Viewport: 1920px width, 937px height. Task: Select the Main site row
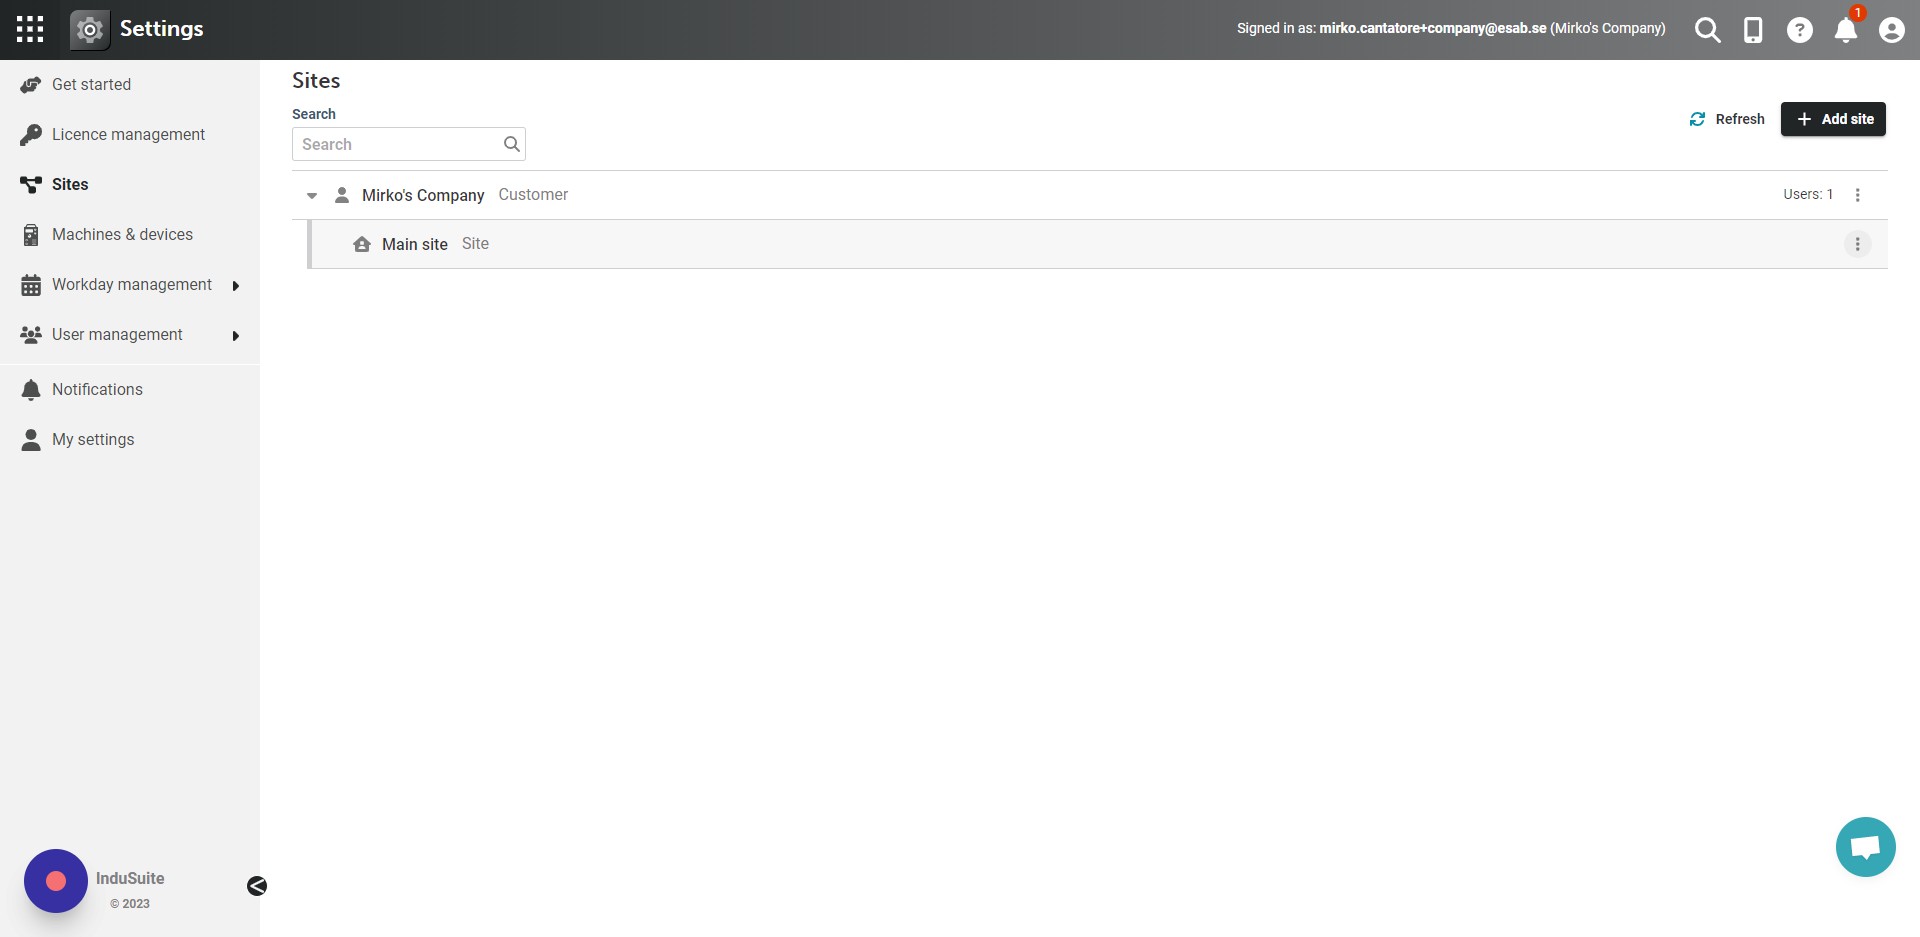(1097, 244)
